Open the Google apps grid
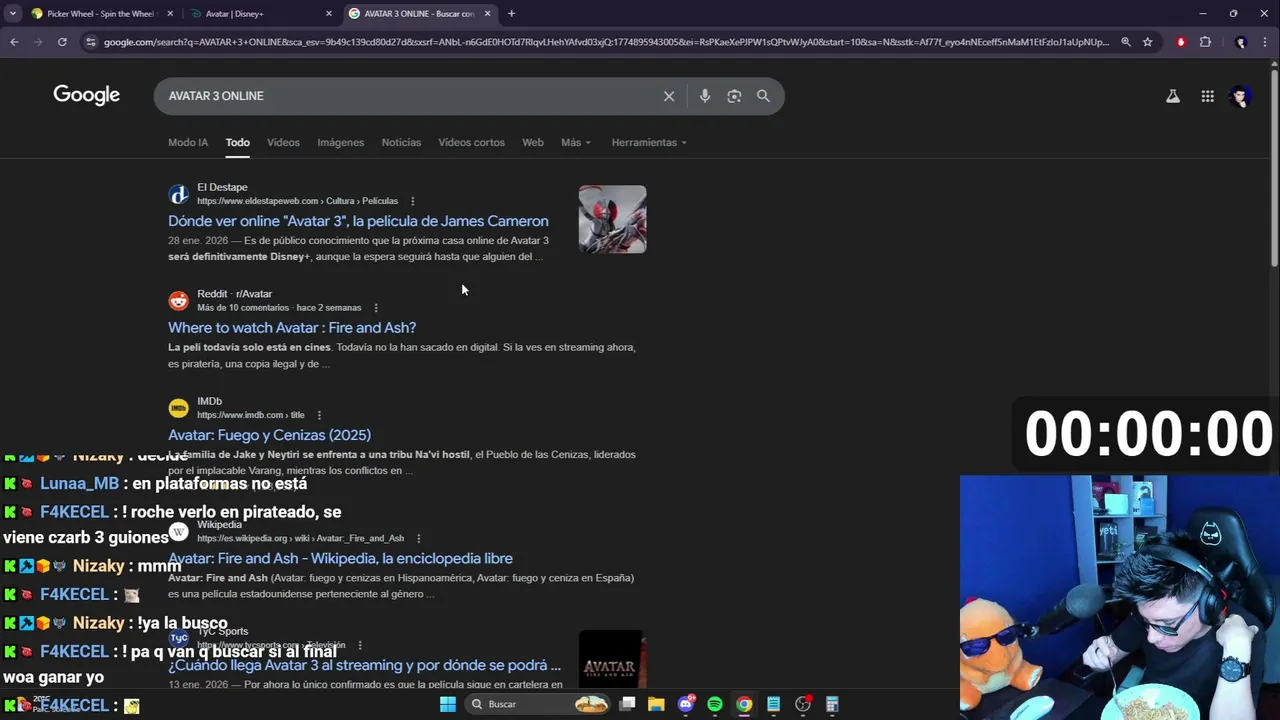Viewport: 1280px width, 720px height. tap(1208, 96)
